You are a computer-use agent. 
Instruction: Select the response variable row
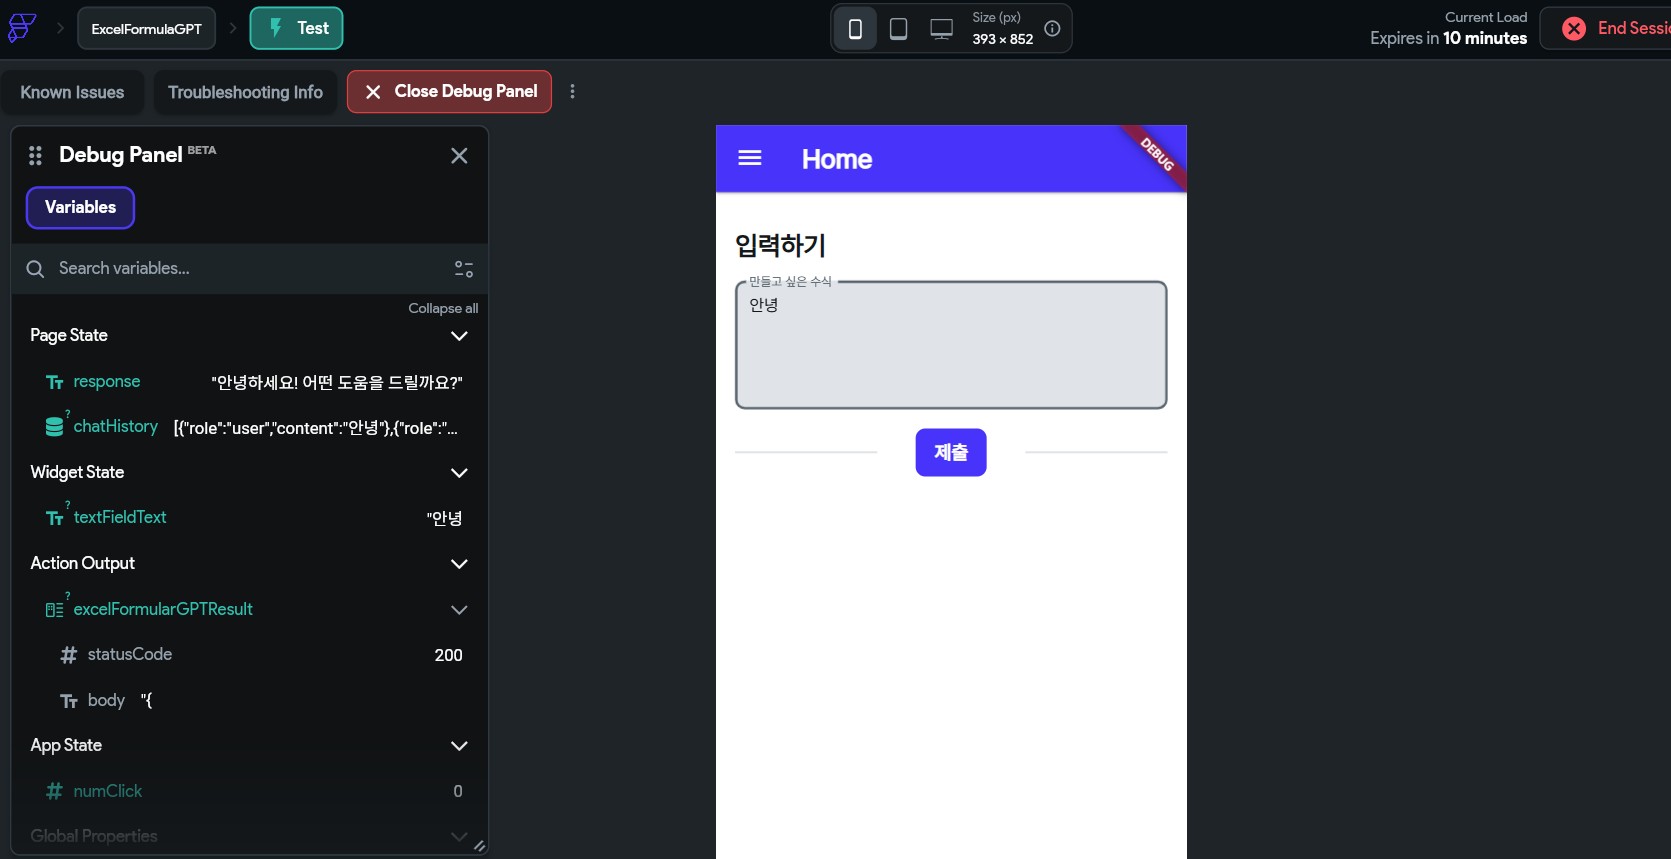click(x=250, y=382)
